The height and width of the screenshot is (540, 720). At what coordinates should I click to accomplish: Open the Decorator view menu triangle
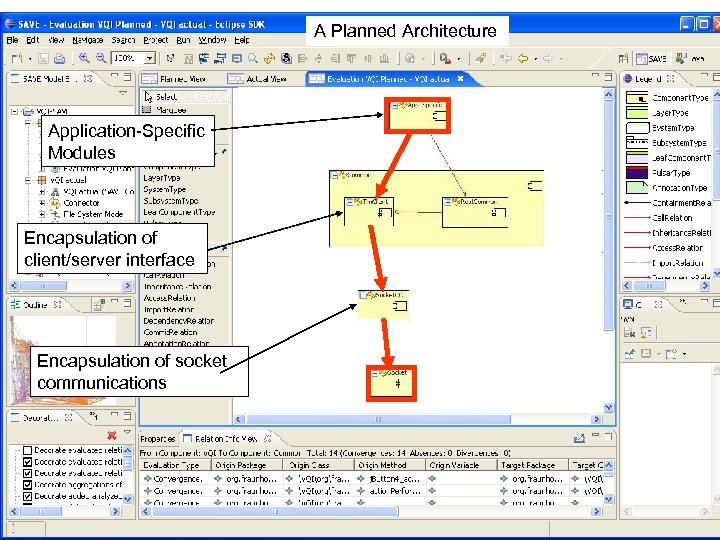tap(127, 433)
